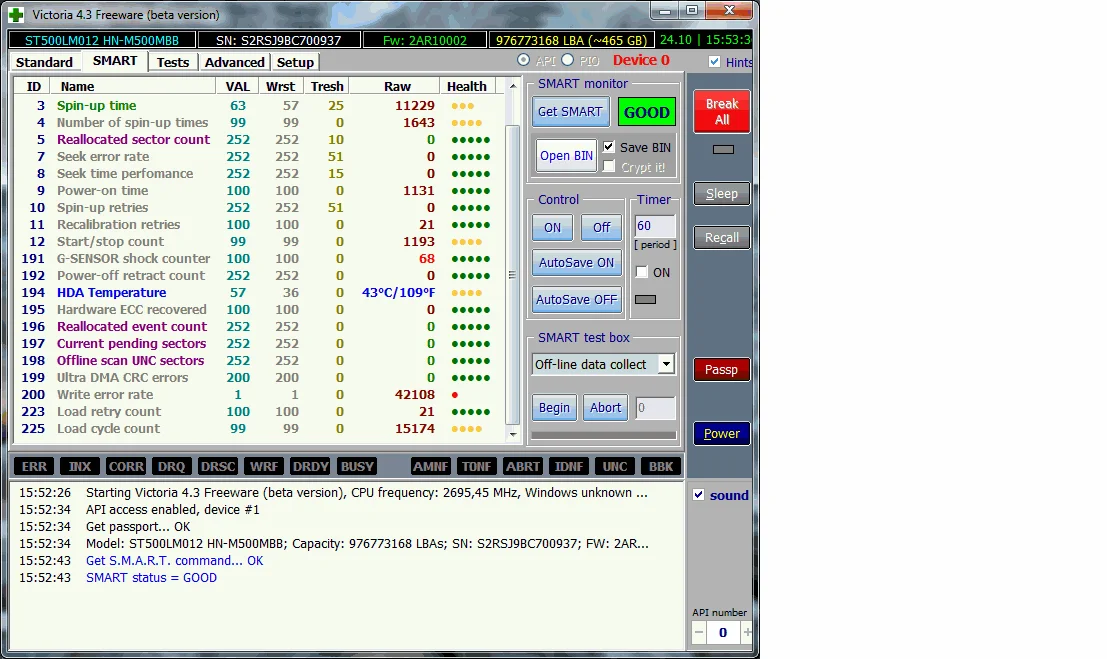Select the Write error rate row
1107x659 pixels.
[259, 394]
